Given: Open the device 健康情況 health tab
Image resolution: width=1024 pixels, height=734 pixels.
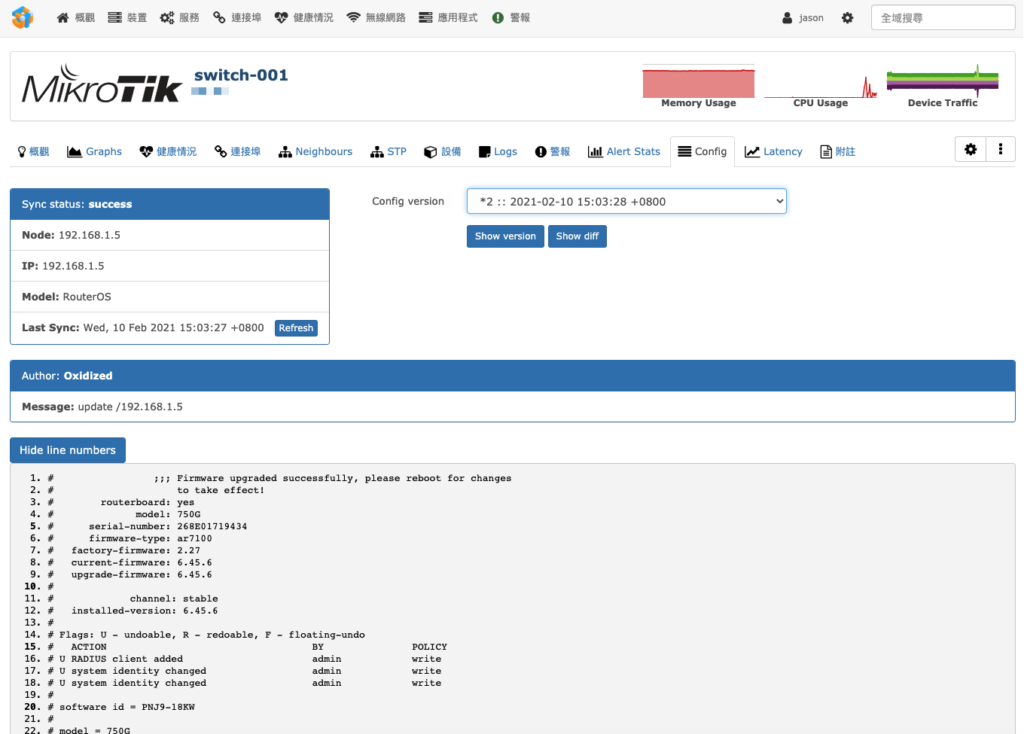Looking at the screenshot, I should 168,152.
